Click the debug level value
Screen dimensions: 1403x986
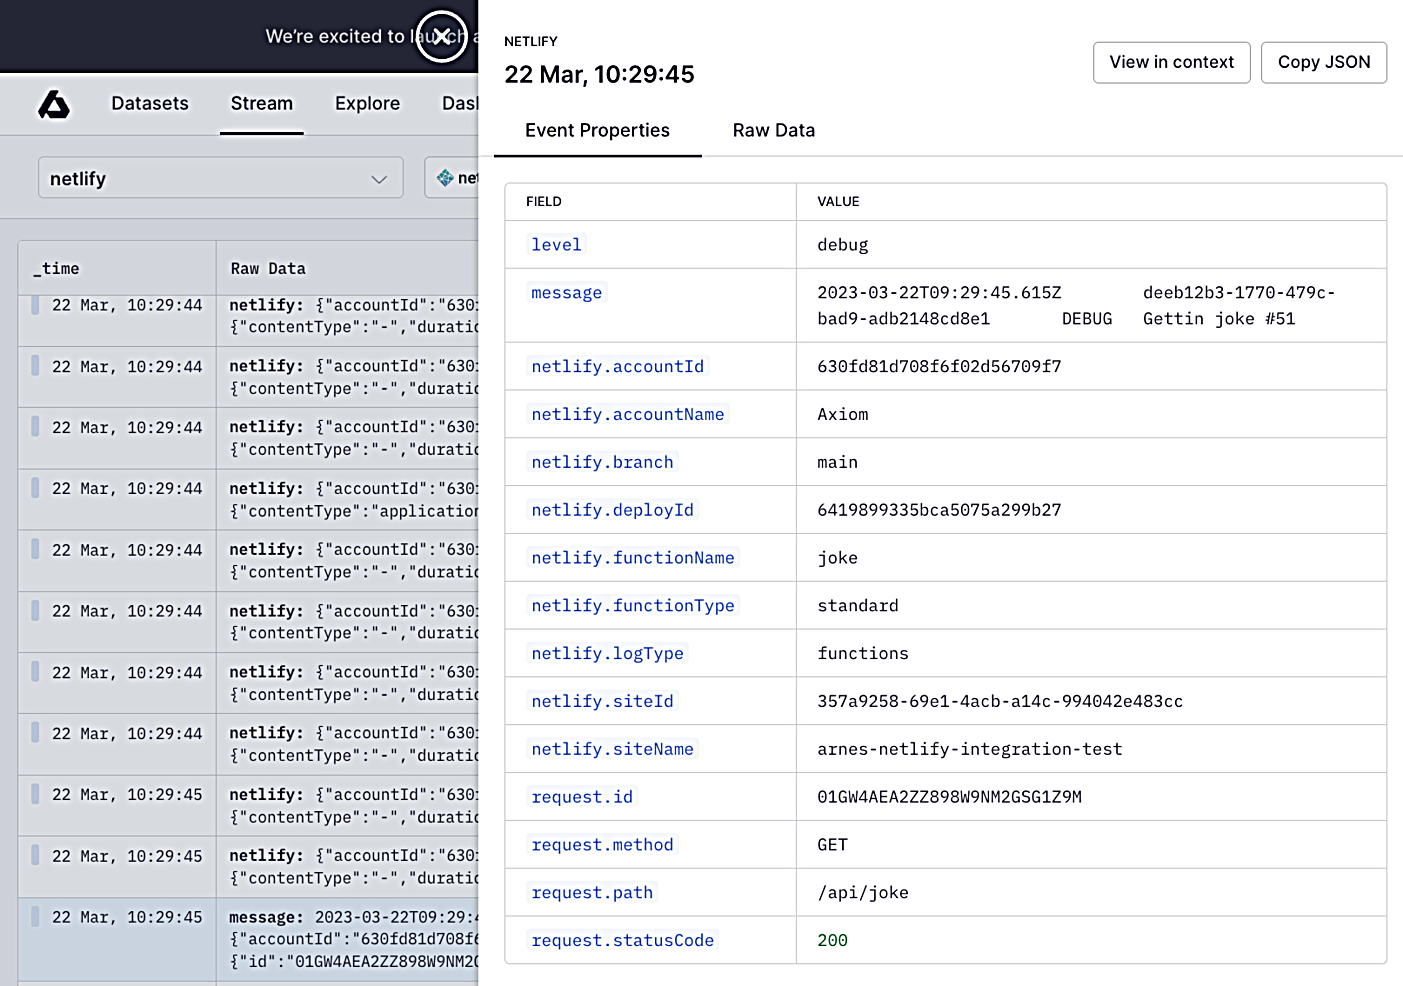[x=843, y=244]
